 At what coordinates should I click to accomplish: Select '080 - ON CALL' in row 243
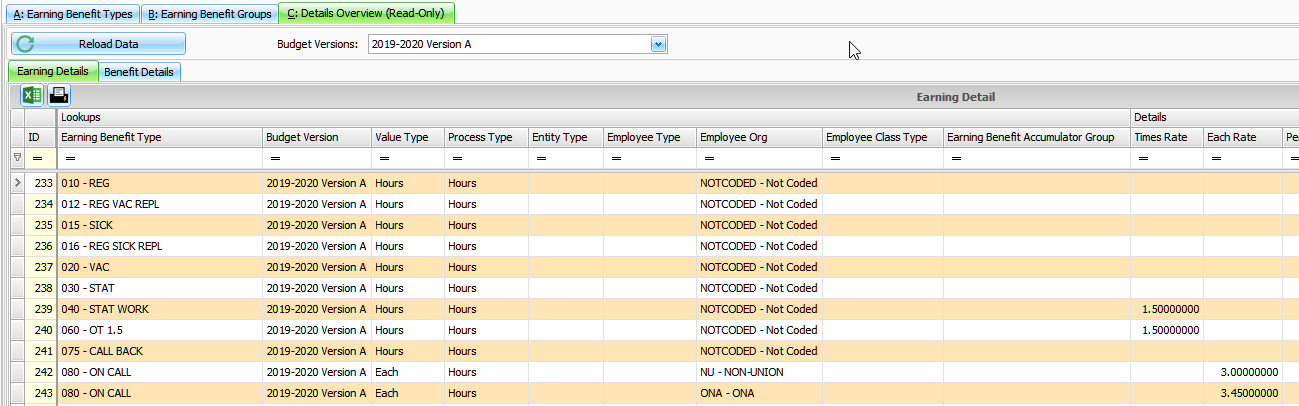tap(159, 393)
